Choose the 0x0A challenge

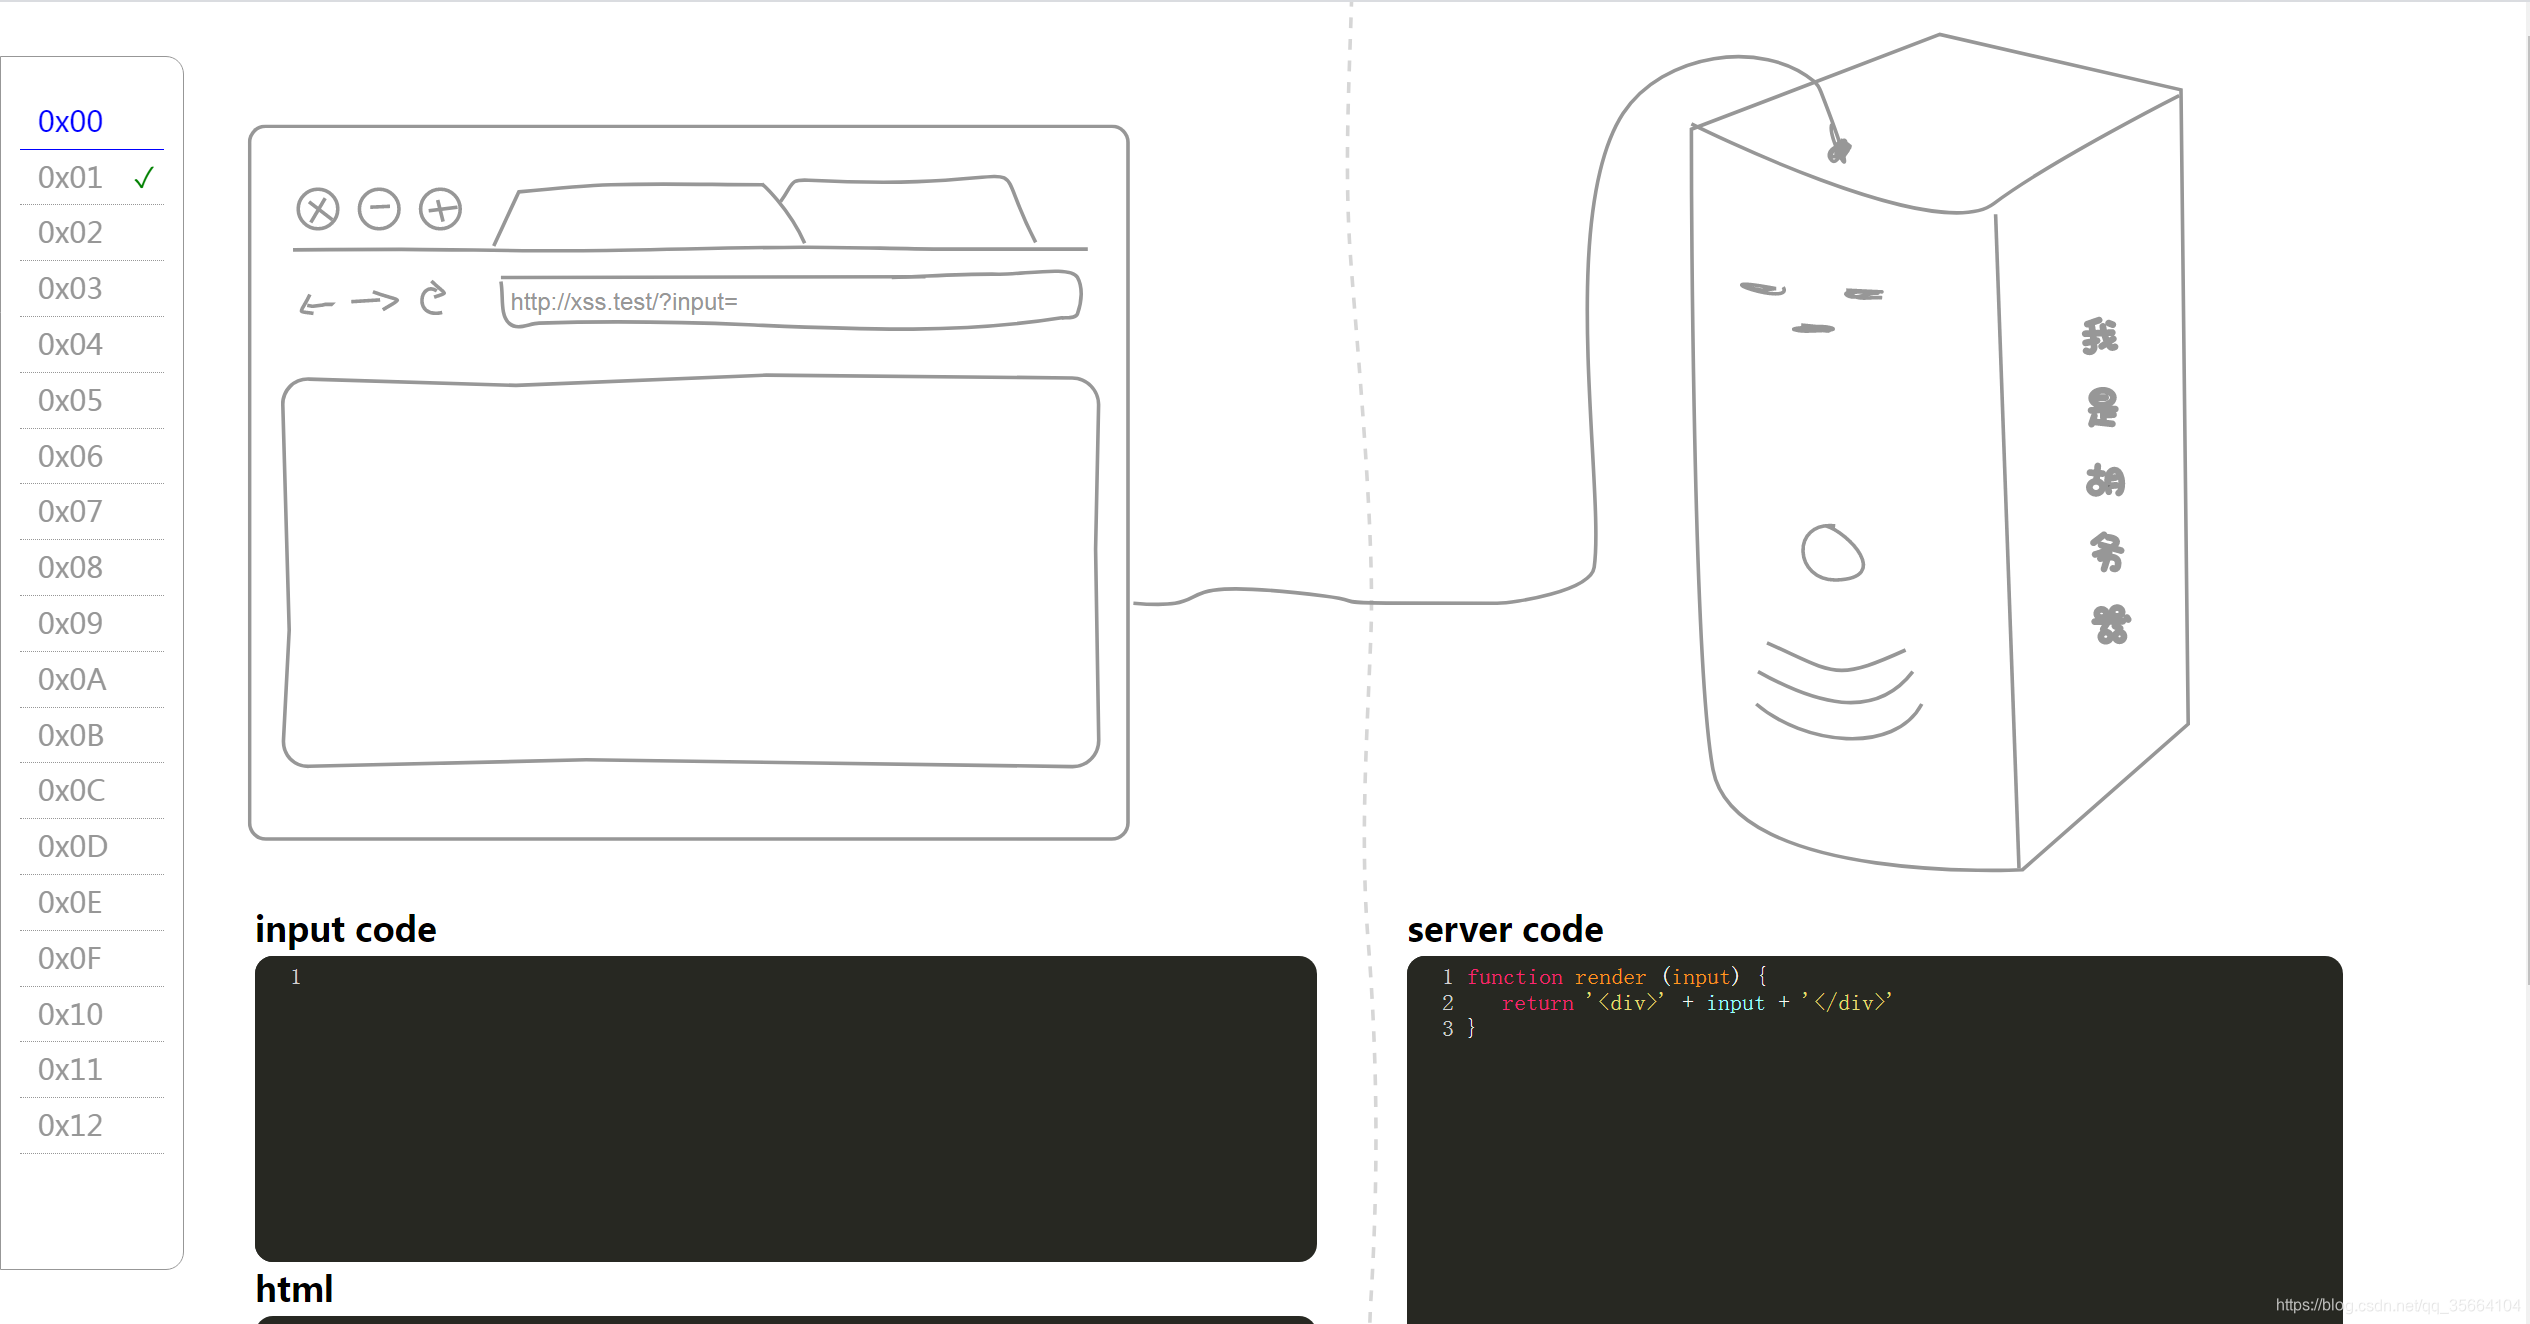71,680
